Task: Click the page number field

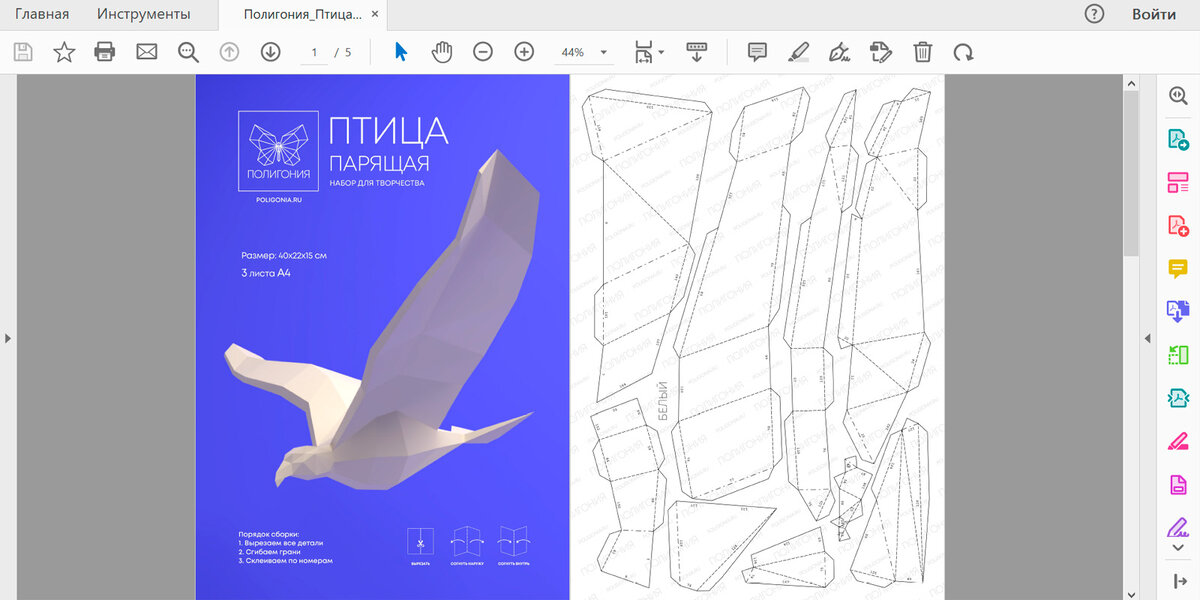Action: (x=314, y=52)
